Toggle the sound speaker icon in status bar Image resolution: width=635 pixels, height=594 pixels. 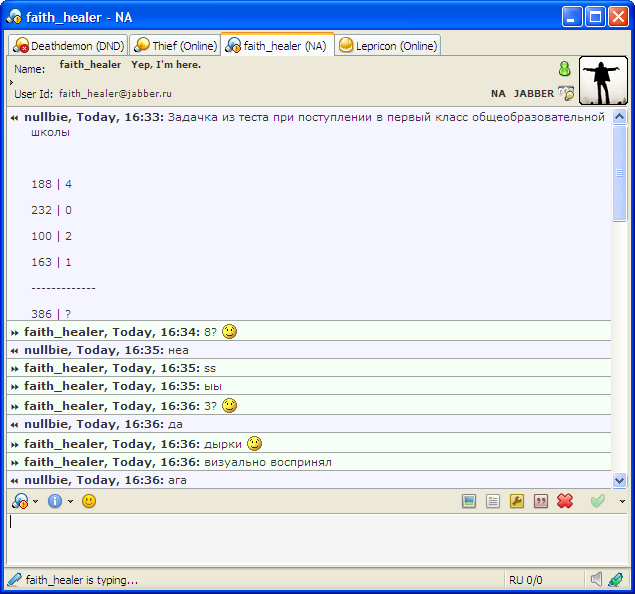596,579
